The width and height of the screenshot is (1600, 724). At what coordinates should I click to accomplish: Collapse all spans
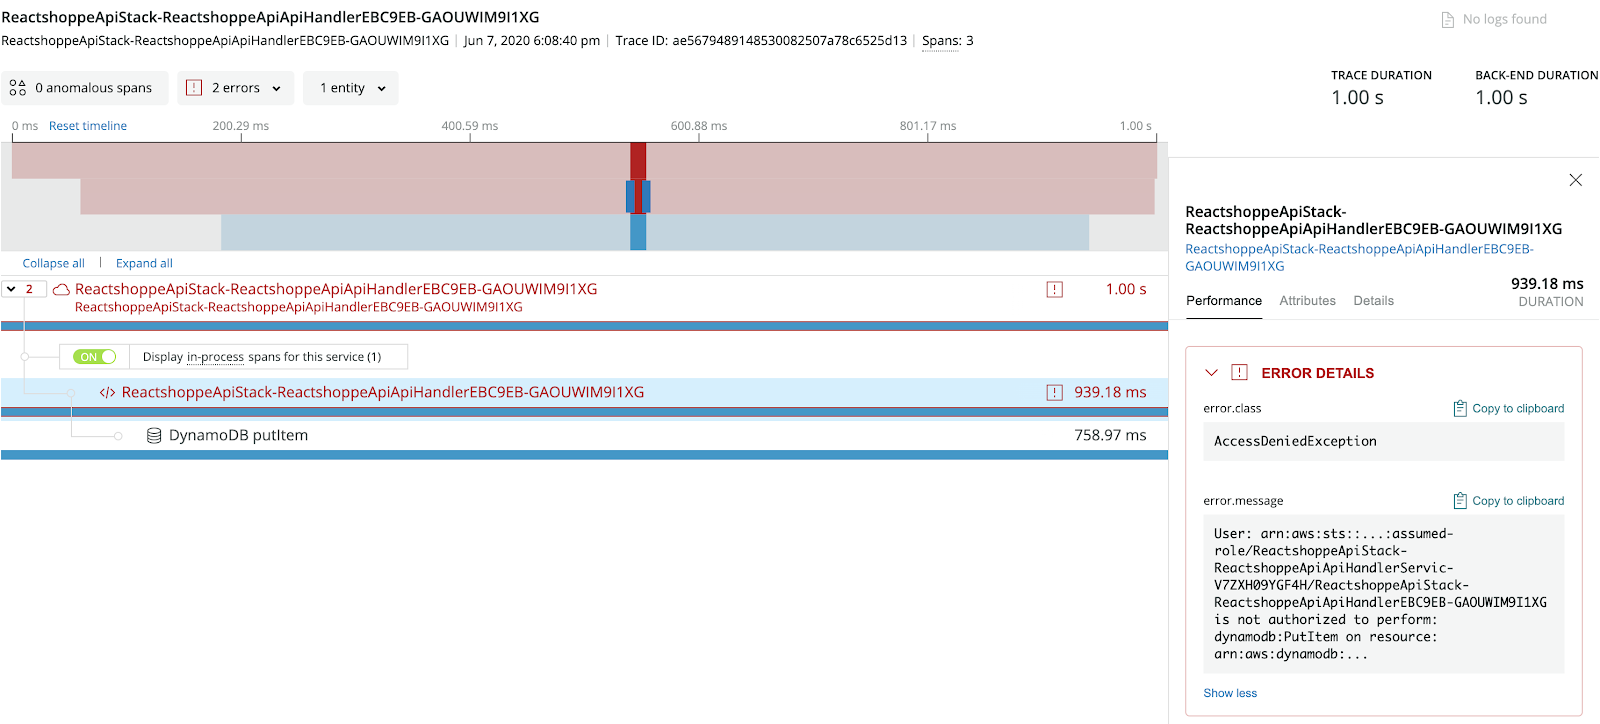point(54,263)
